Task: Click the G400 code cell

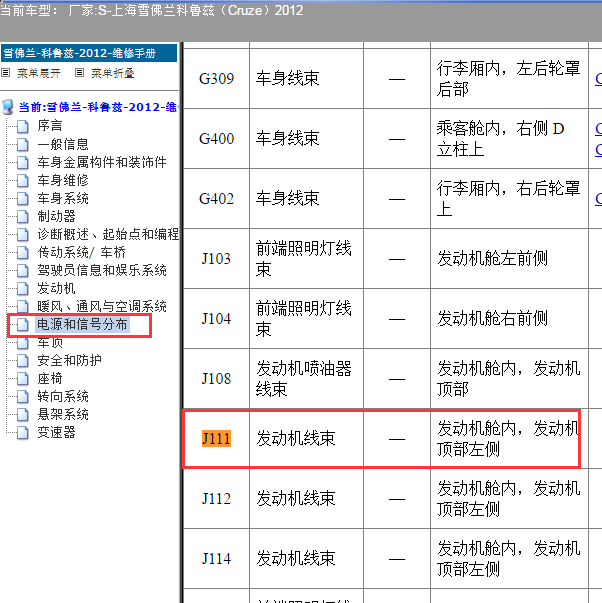Action: click(x=216, y=138)
